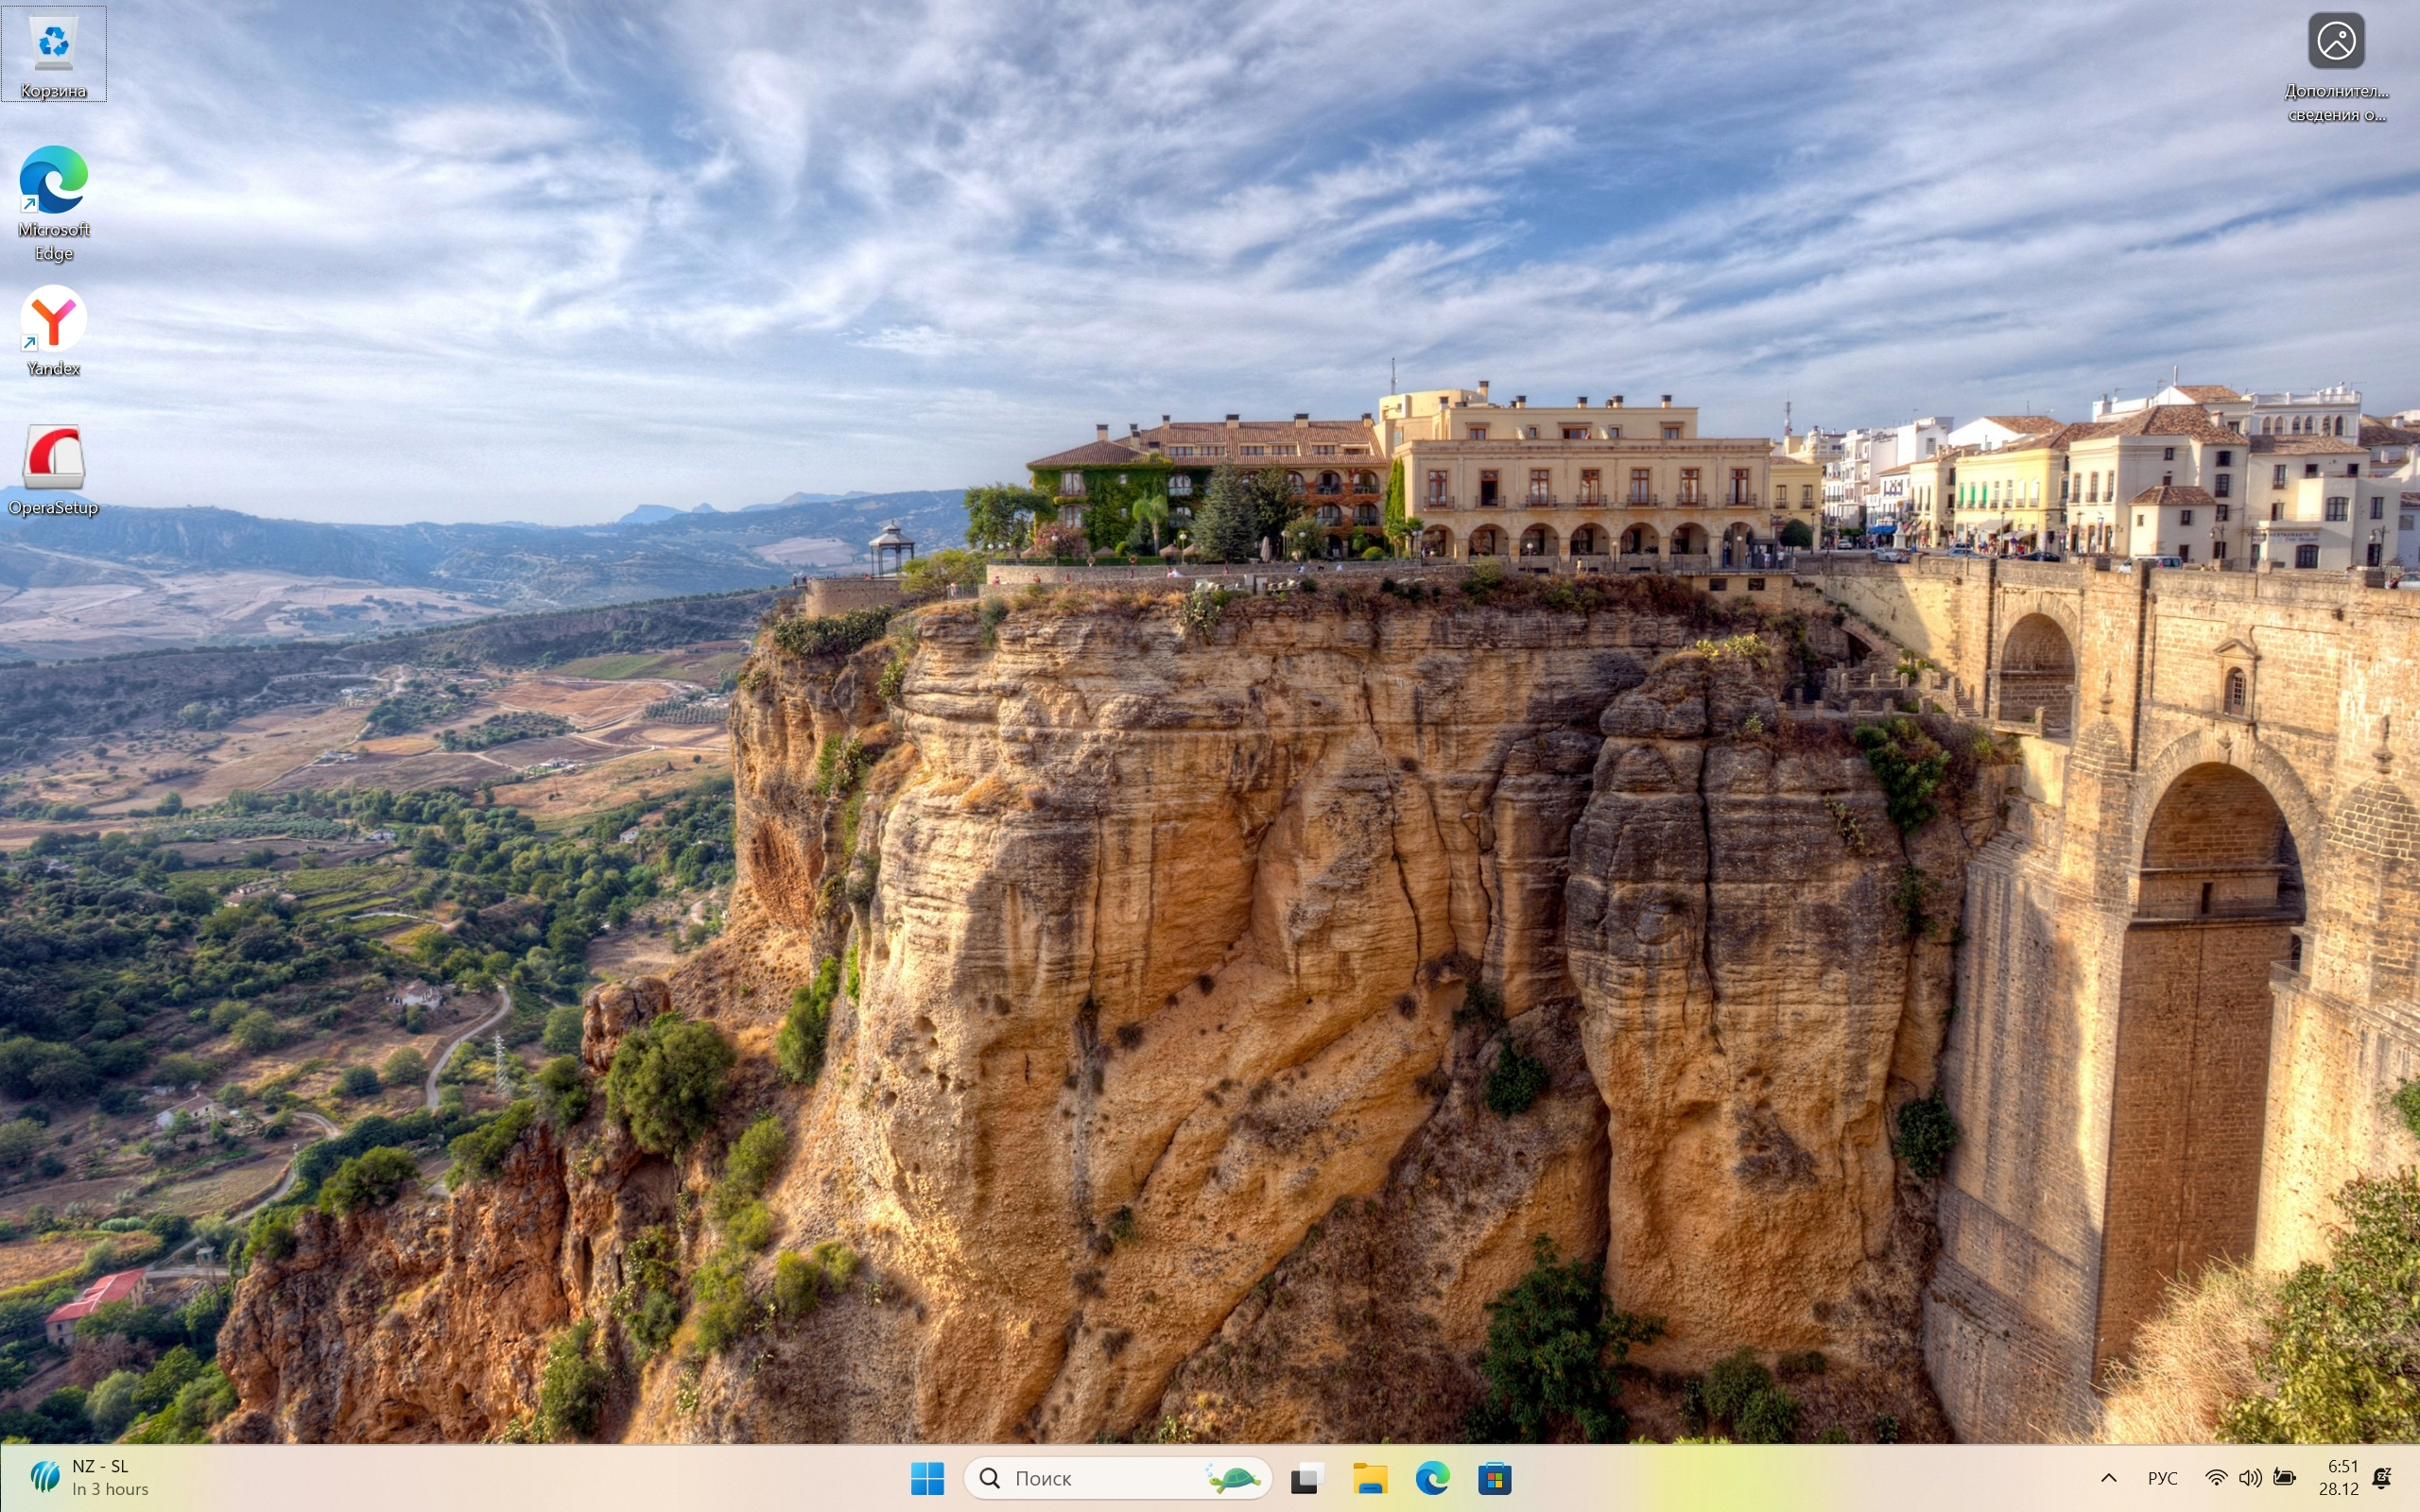The image size is (2420, 1512).
Task: Open the NZ - SL widgets button
Action: 90,1478
